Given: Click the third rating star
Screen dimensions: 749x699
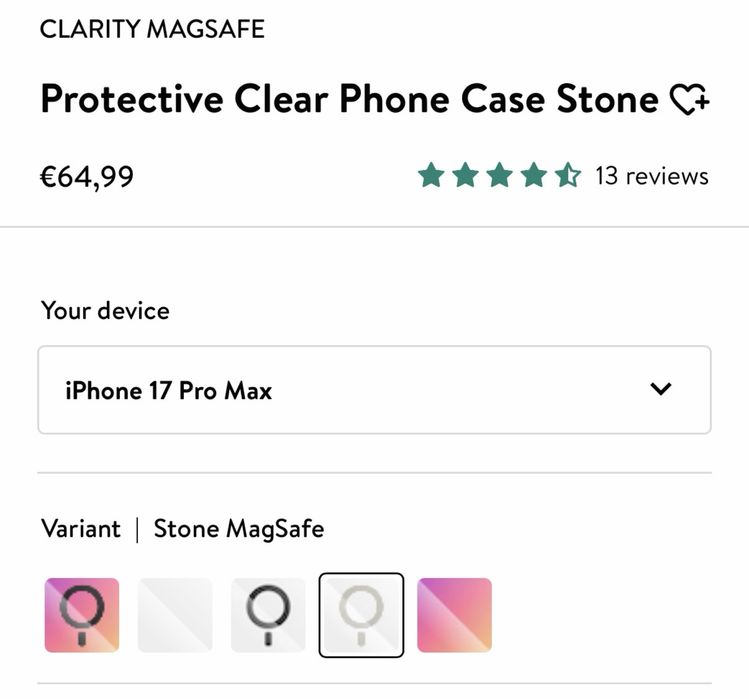Looking at the screenshot, I should click(499, 177).
